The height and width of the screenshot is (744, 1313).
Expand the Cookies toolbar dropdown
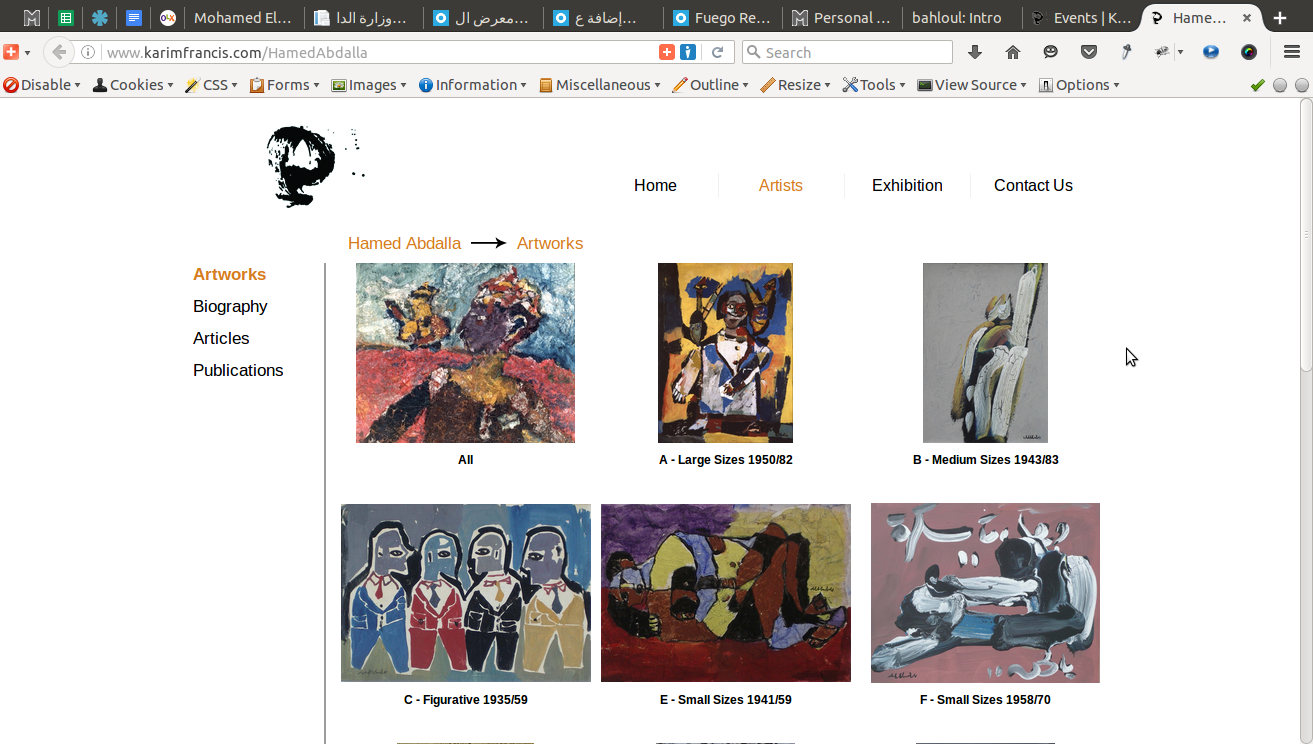pyautogui.click(x=133, y=85)
